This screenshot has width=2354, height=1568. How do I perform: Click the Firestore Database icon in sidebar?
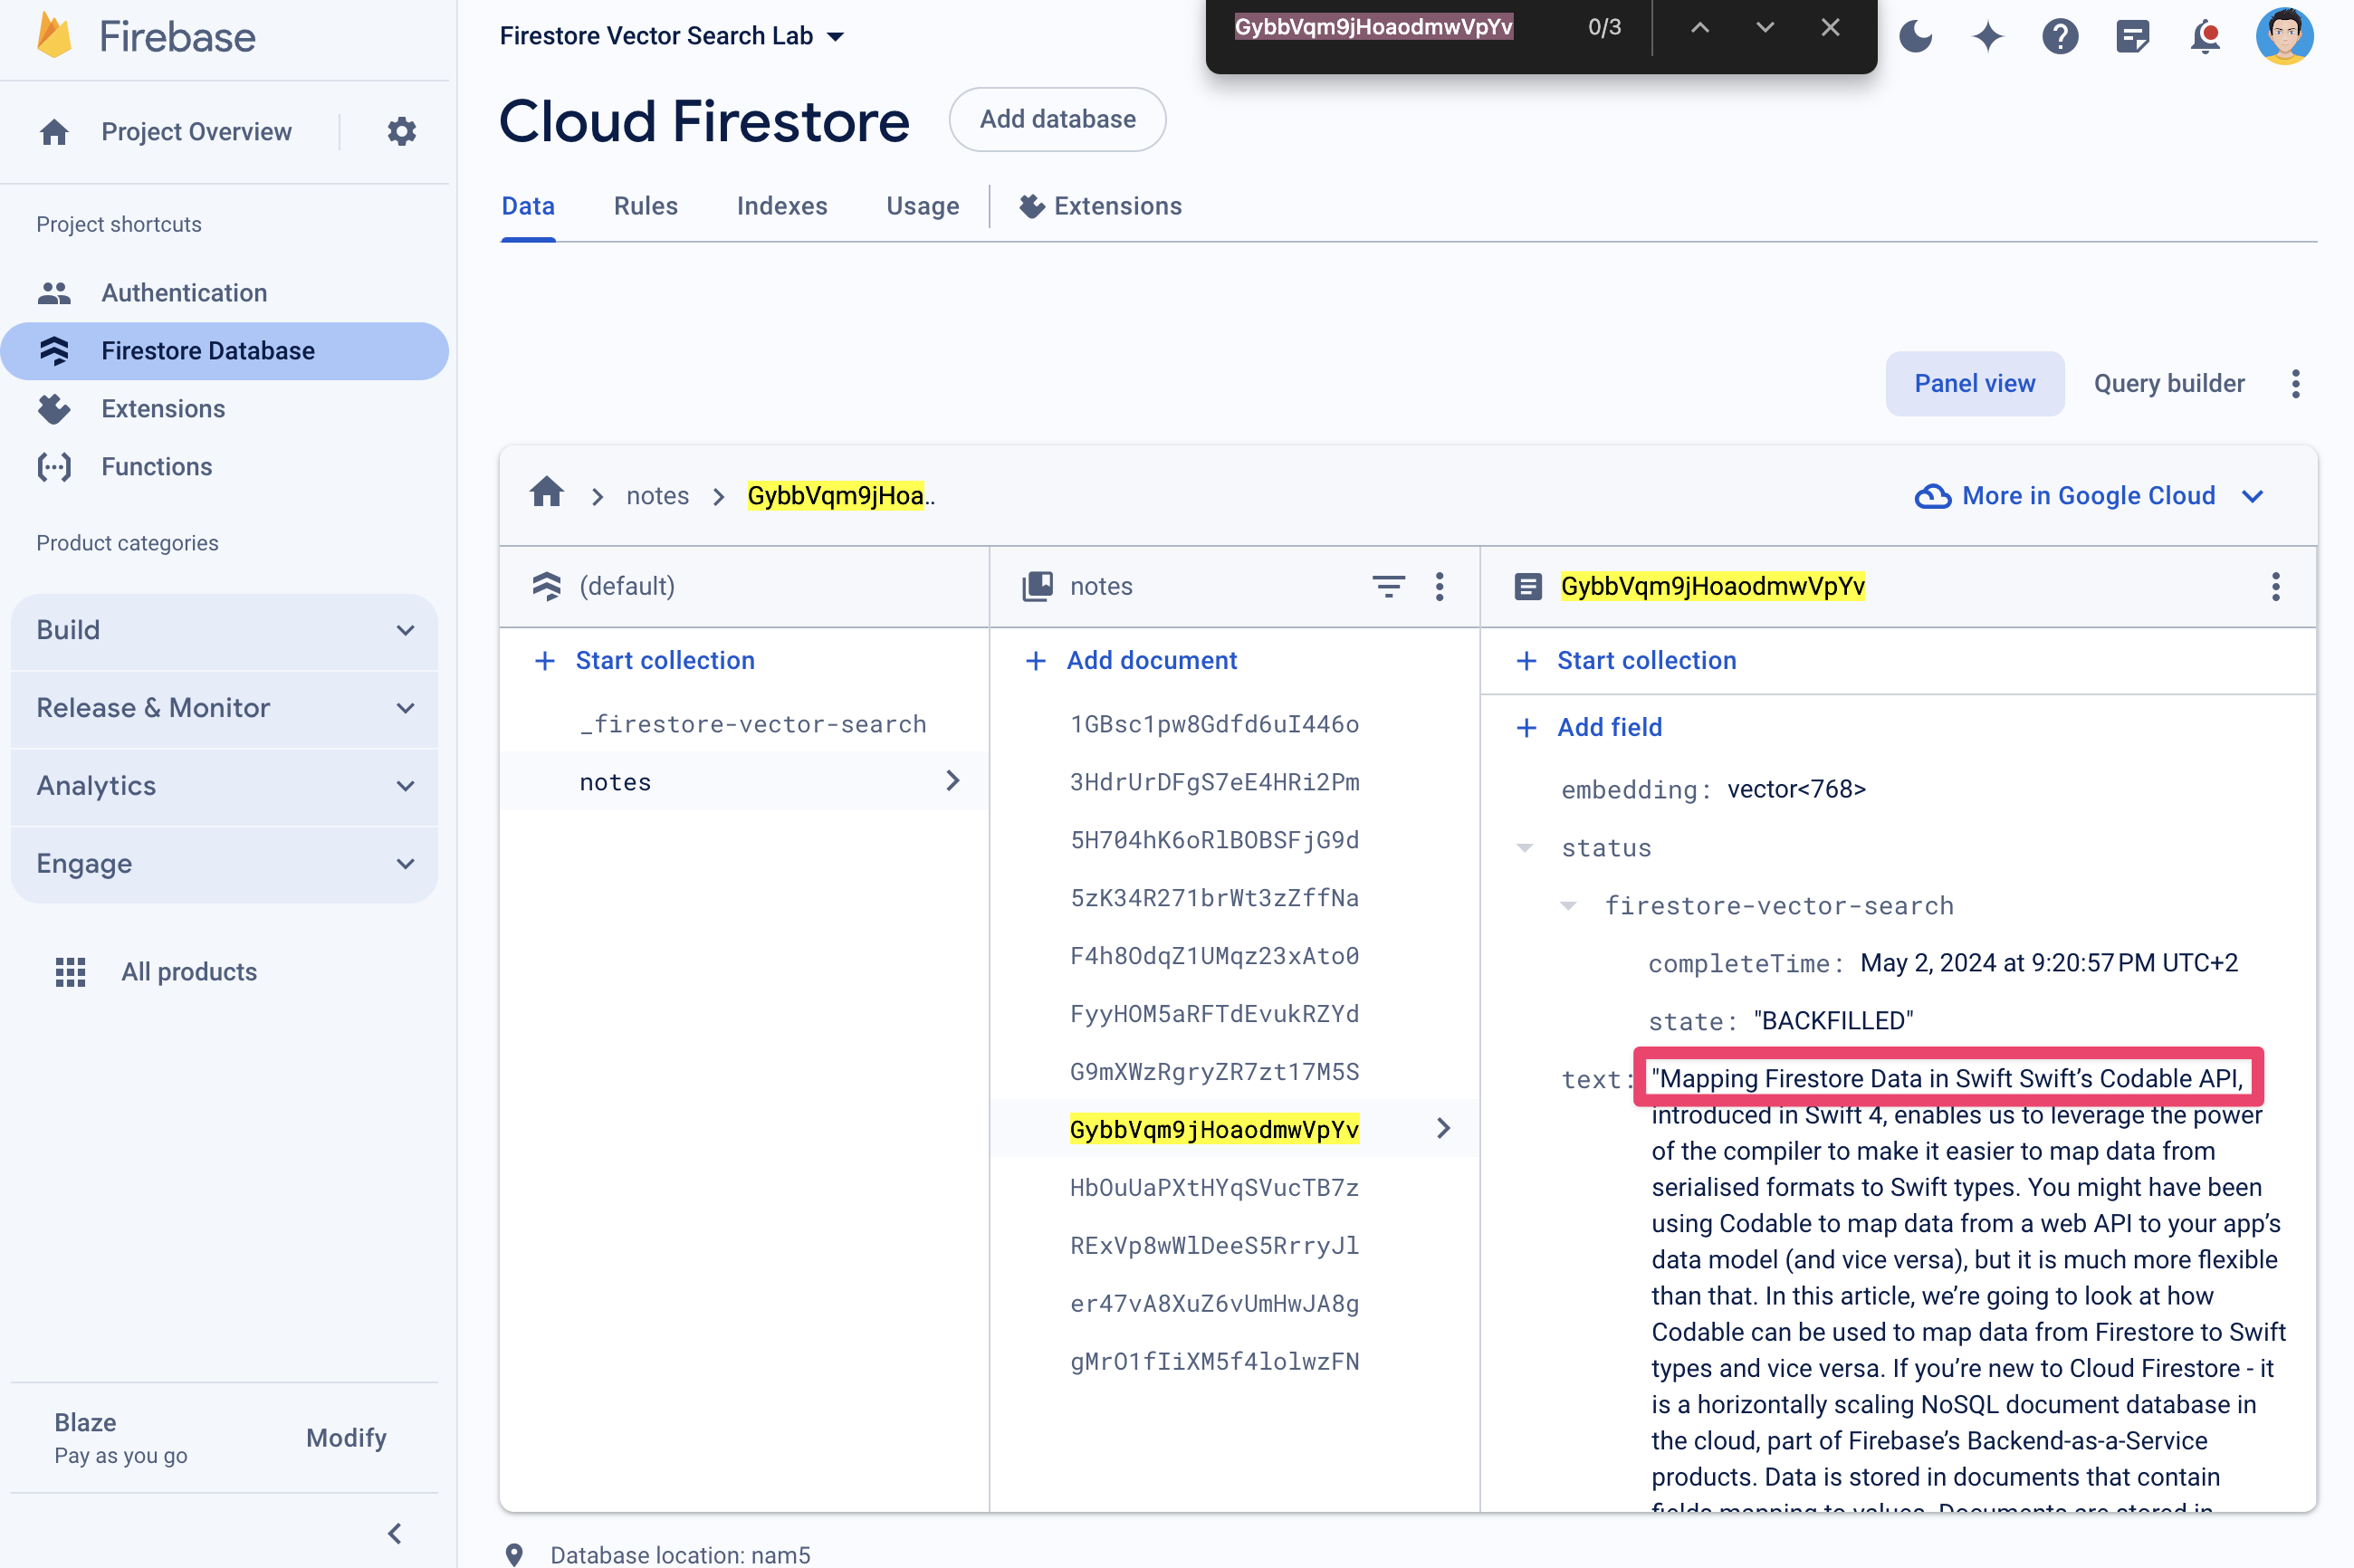tap(51, 350)
